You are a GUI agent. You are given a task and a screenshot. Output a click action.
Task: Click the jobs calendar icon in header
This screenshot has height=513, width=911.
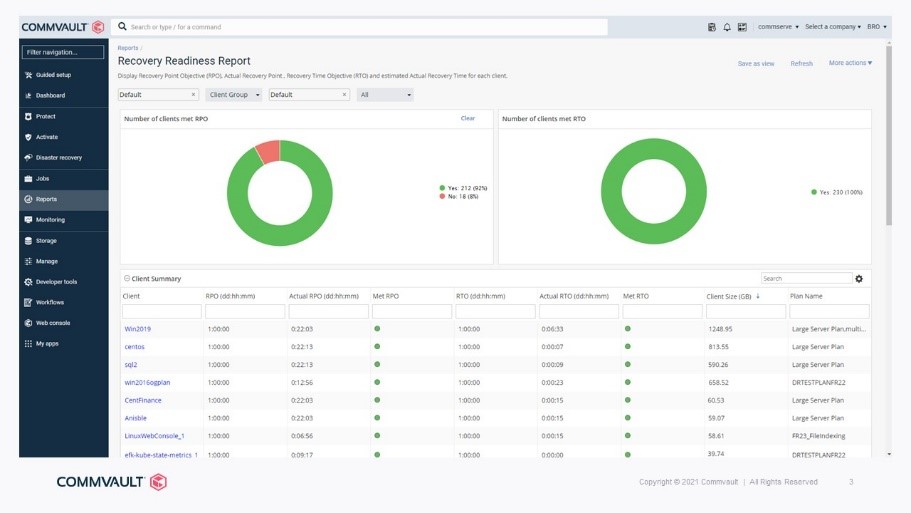[x=712, y=27]
